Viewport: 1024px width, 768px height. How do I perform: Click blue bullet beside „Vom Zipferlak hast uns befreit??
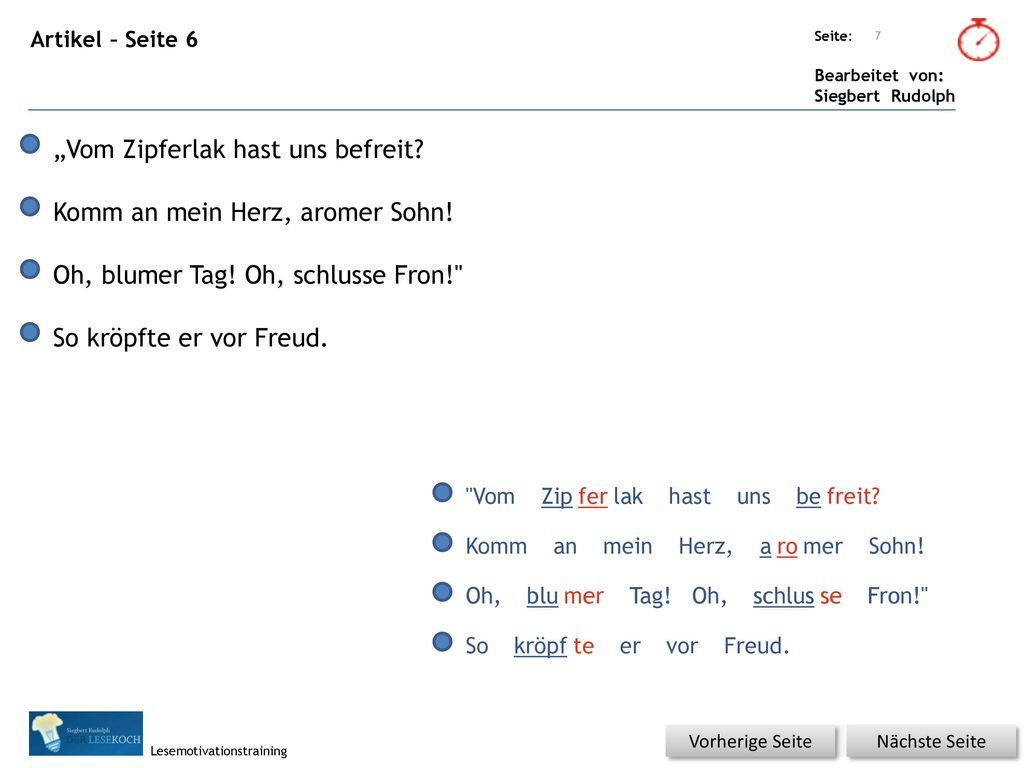[30, 144]
